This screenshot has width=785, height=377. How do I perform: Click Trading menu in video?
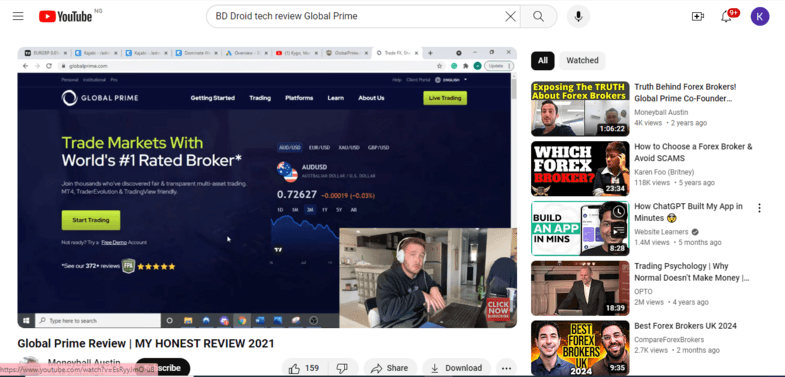tap(260, 98)
